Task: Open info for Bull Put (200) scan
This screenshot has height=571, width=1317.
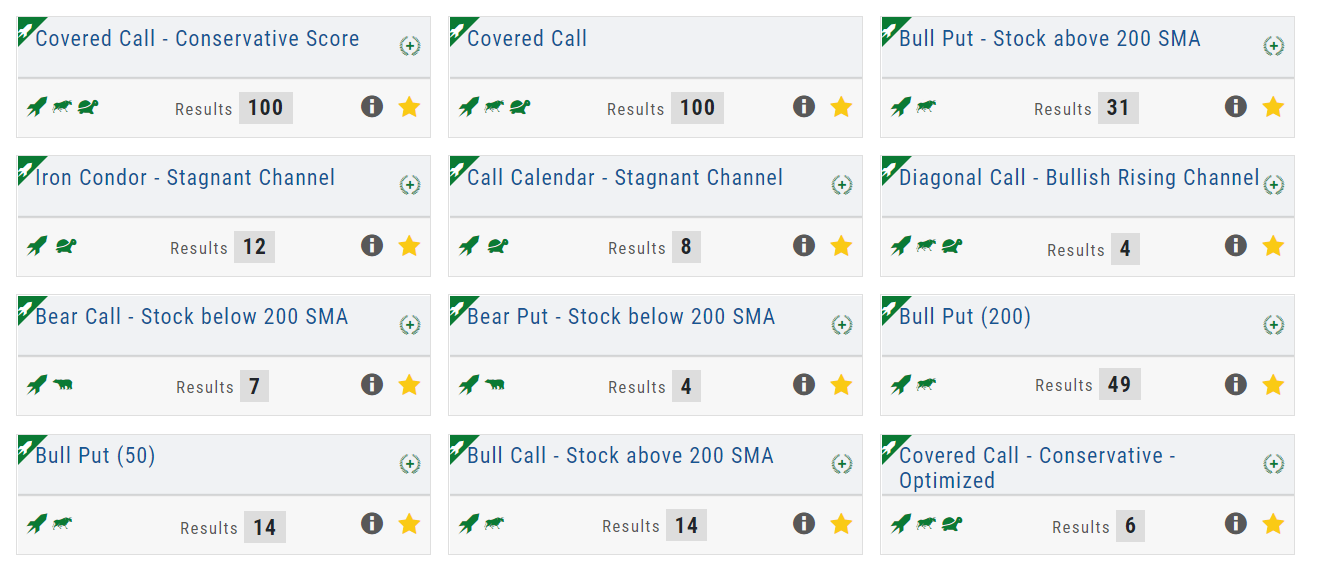Action: tap(1236, 384)
